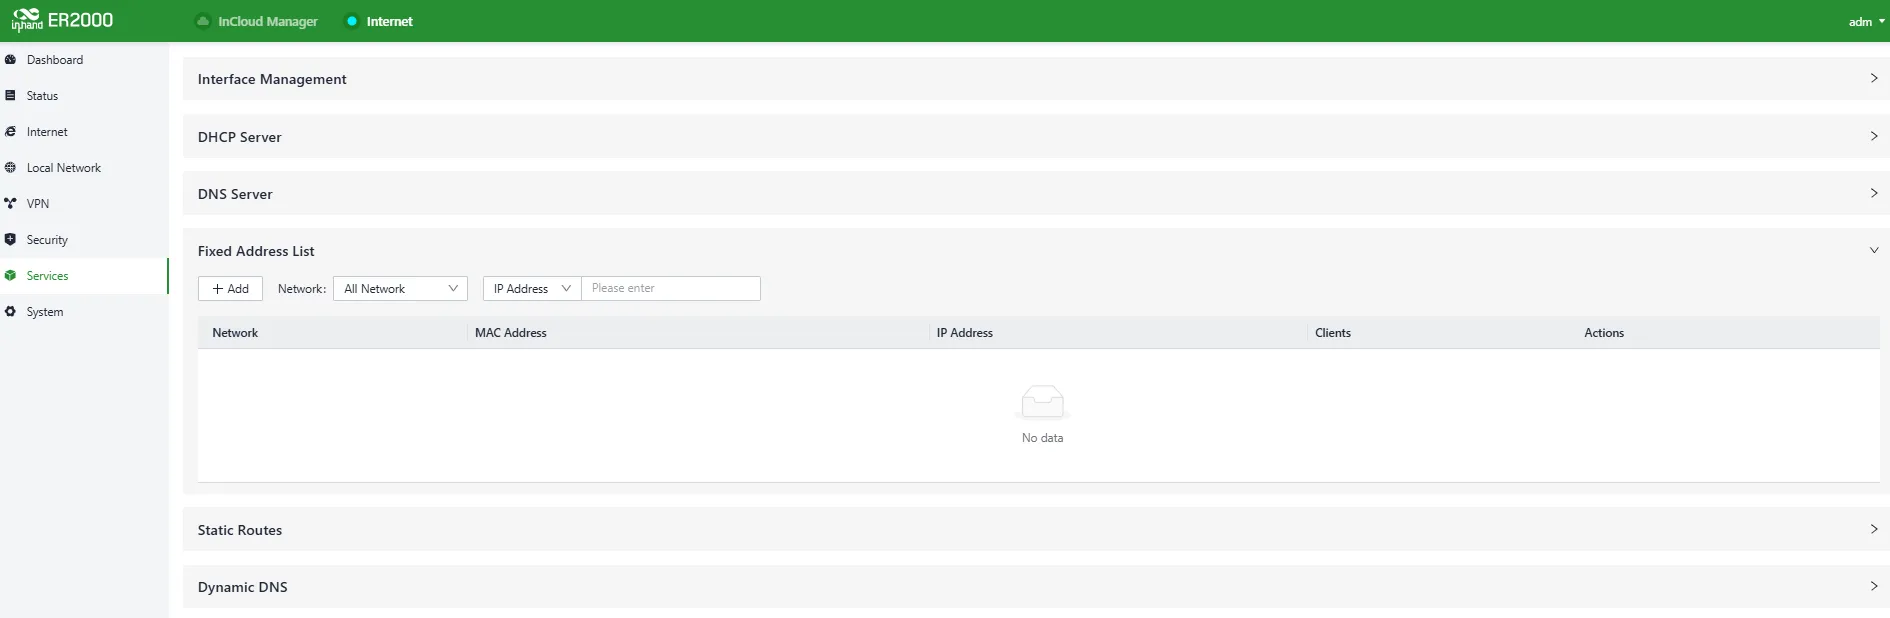This screenshot has width=1890, height=618.
Task: Open the Local Network menu
Action: (84, 168)
